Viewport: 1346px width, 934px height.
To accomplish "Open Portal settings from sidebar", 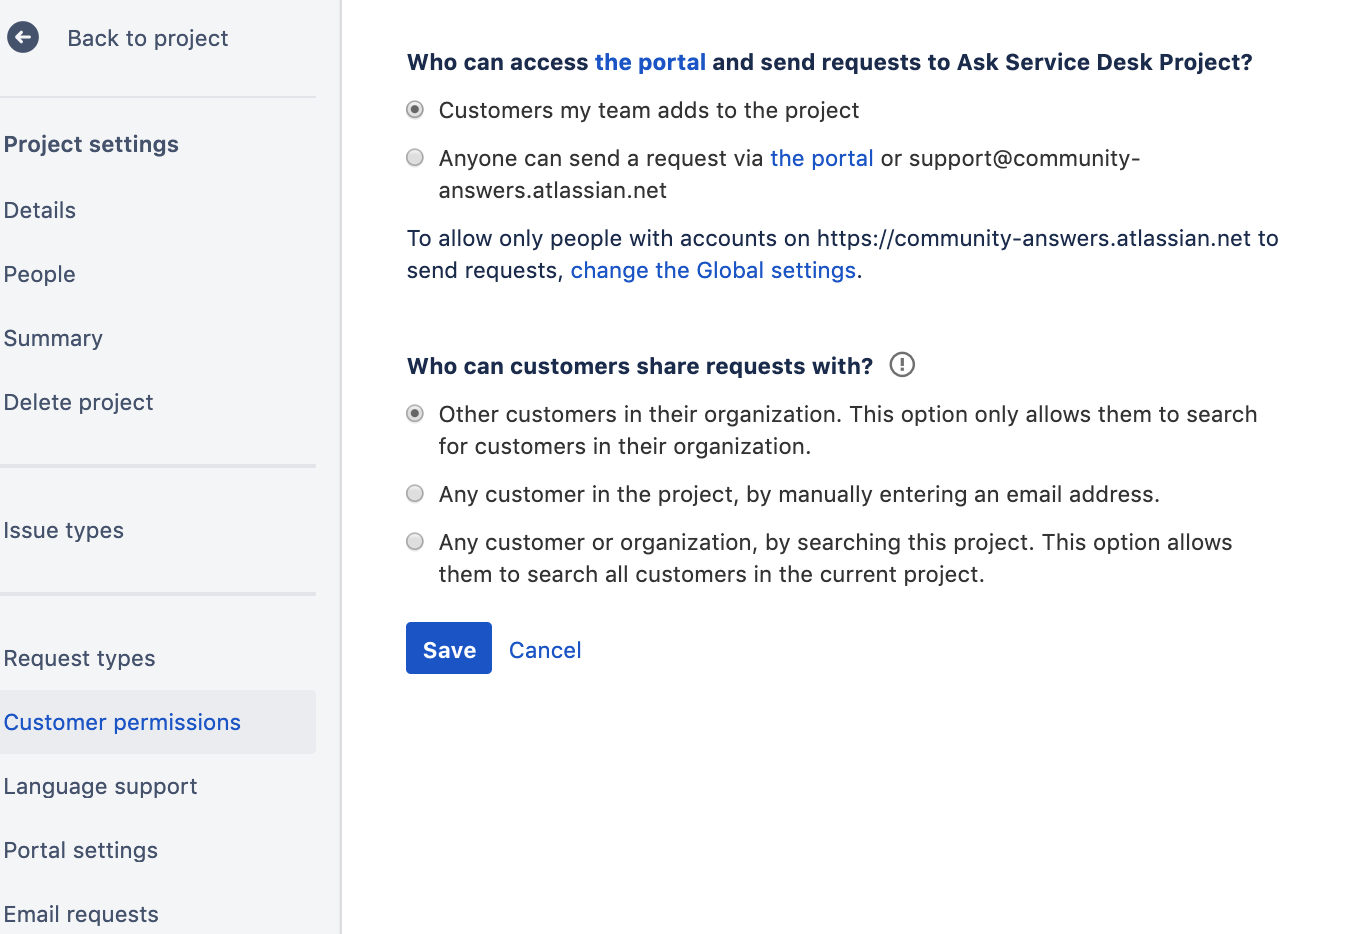I will click(81, 850).
